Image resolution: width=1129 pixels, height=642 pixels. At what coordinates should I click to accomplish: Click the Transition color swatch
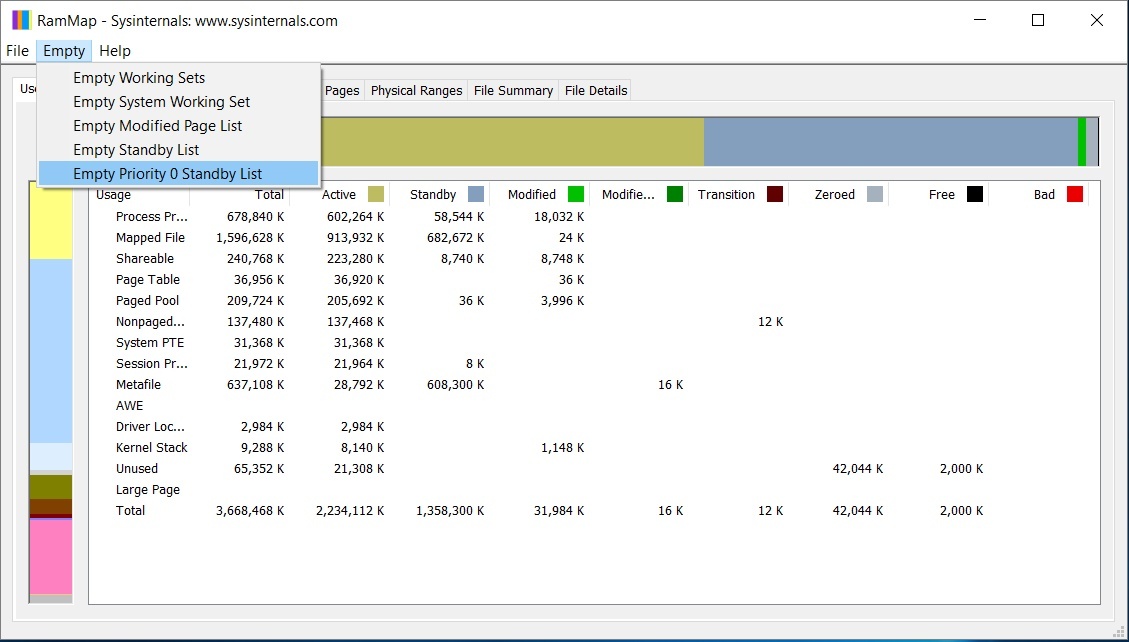point(775,194)
